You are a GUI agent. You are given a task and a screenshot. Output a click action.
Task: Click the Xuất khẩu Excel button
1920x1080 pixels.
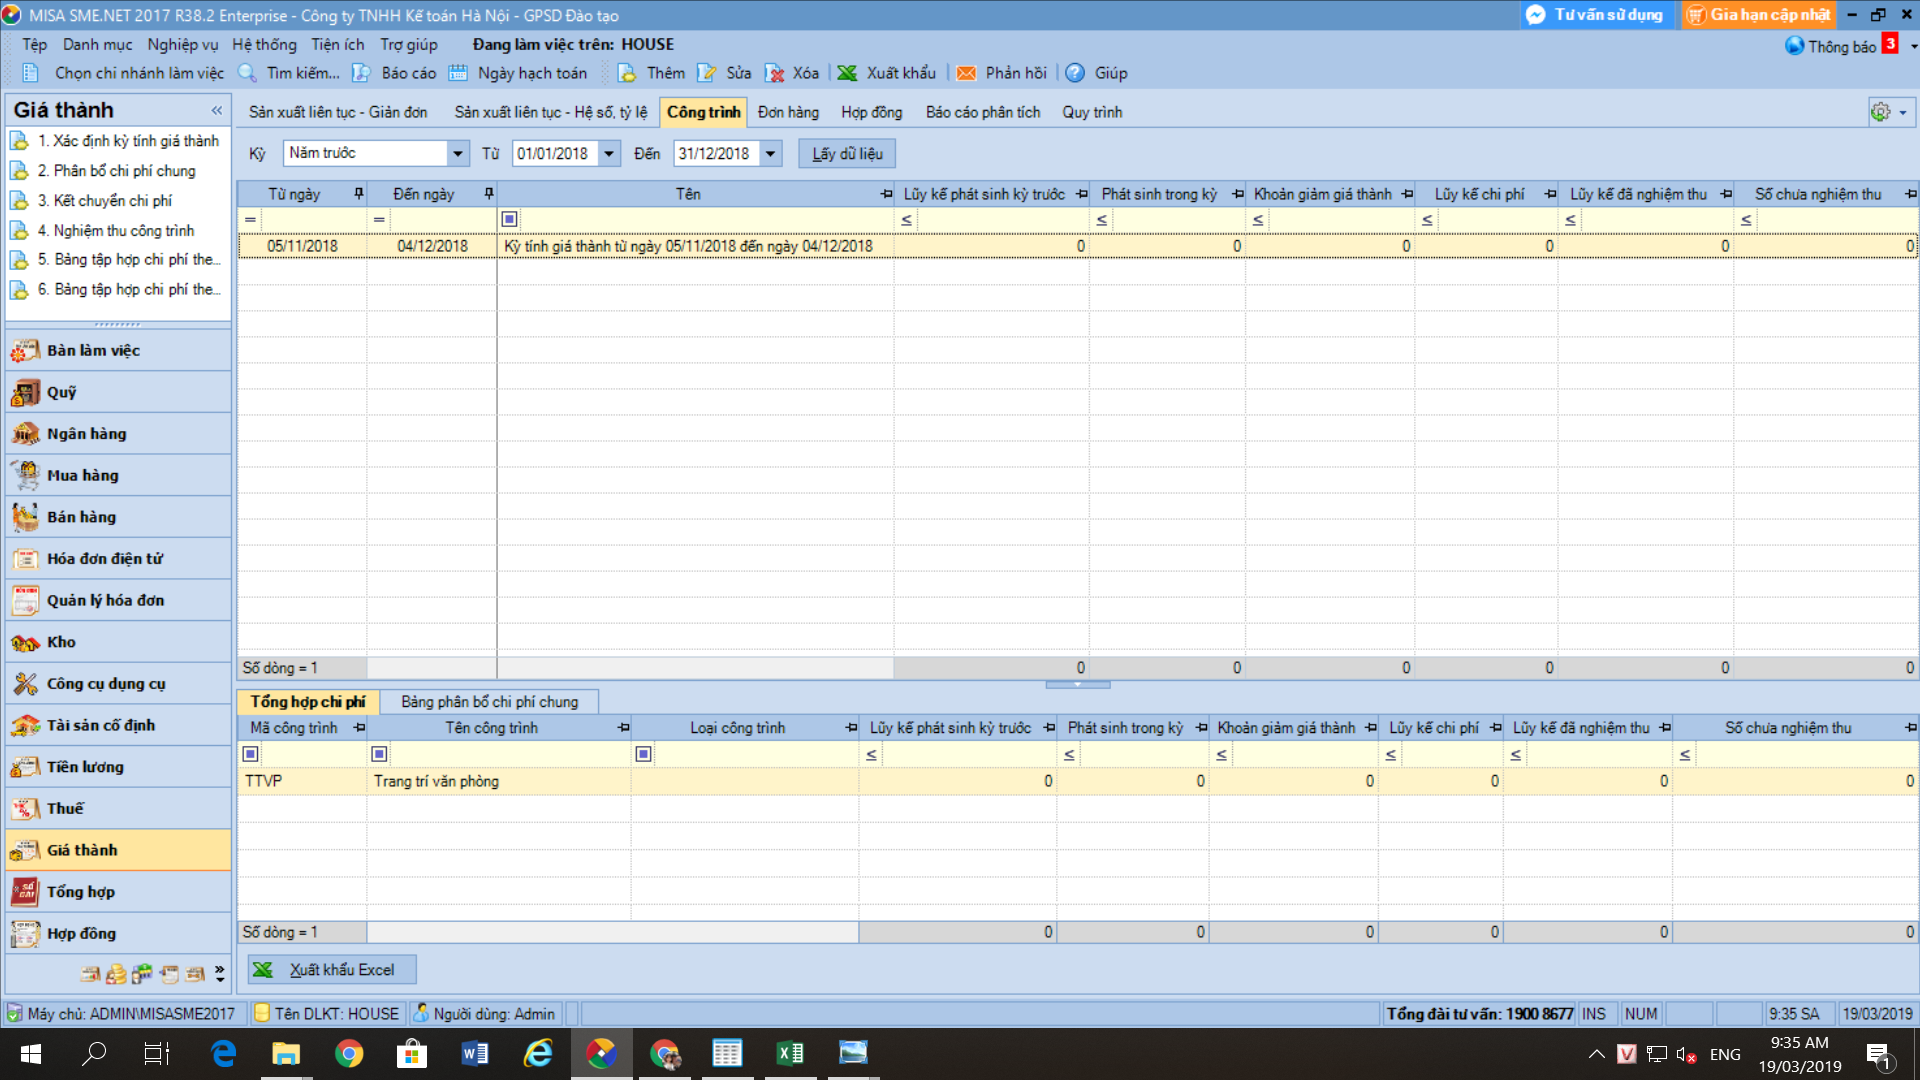click(331, 970)
